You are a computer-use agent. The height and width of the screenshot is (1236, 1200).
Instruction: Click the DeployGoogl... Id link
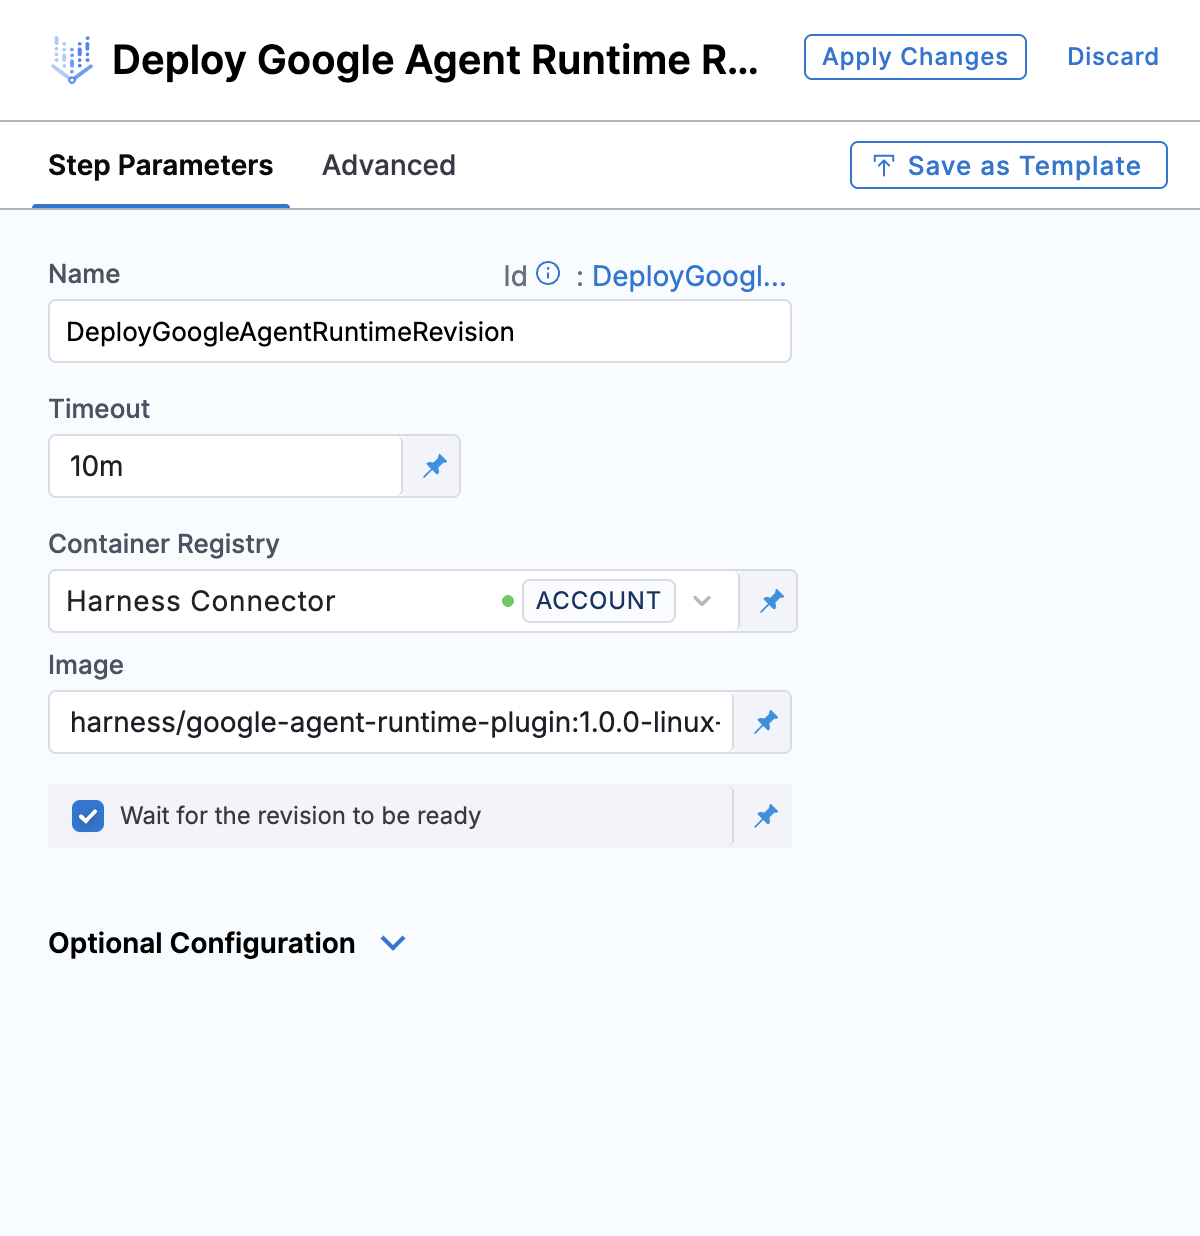[x=689, y=276]
